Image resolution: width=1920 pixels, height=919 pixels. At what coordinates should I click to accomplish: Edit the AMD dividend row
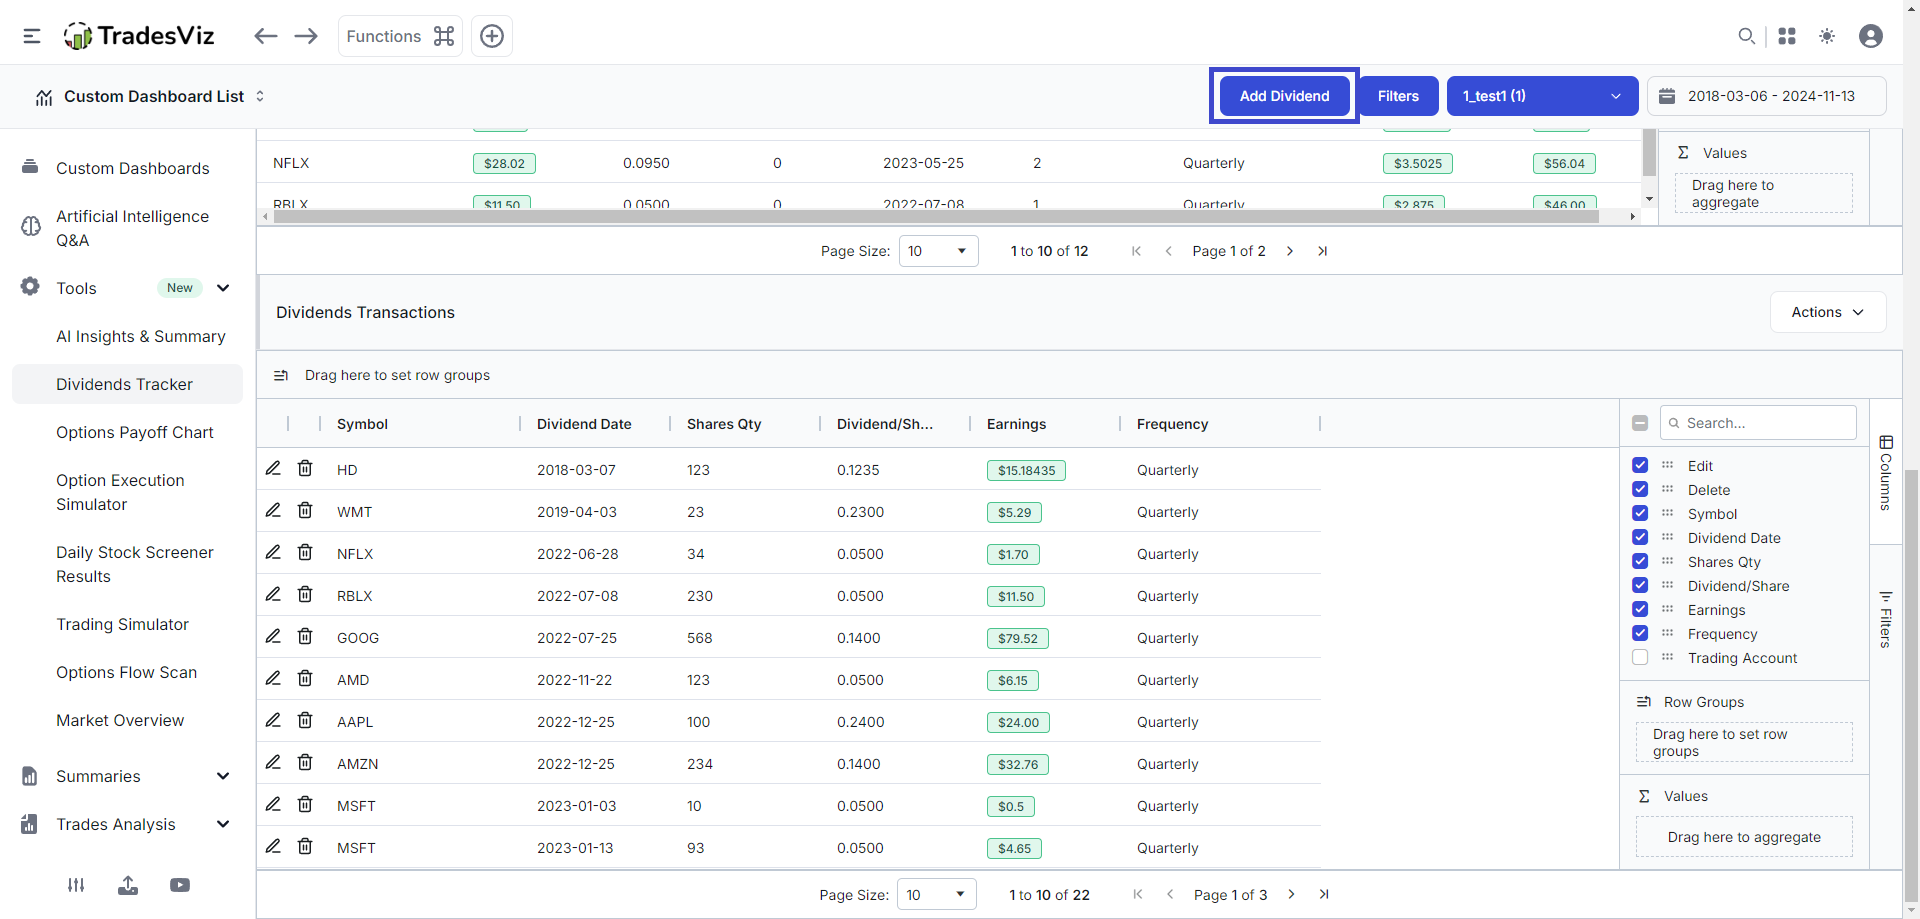point(273,678)
